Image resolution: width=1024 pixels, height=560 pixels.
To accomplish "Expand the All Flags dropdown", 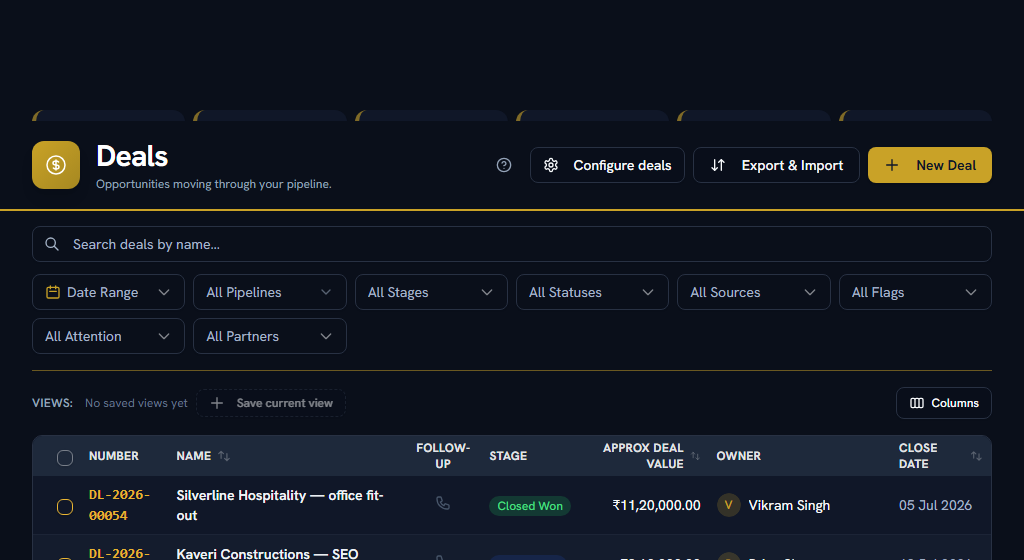I will [915, 292].
